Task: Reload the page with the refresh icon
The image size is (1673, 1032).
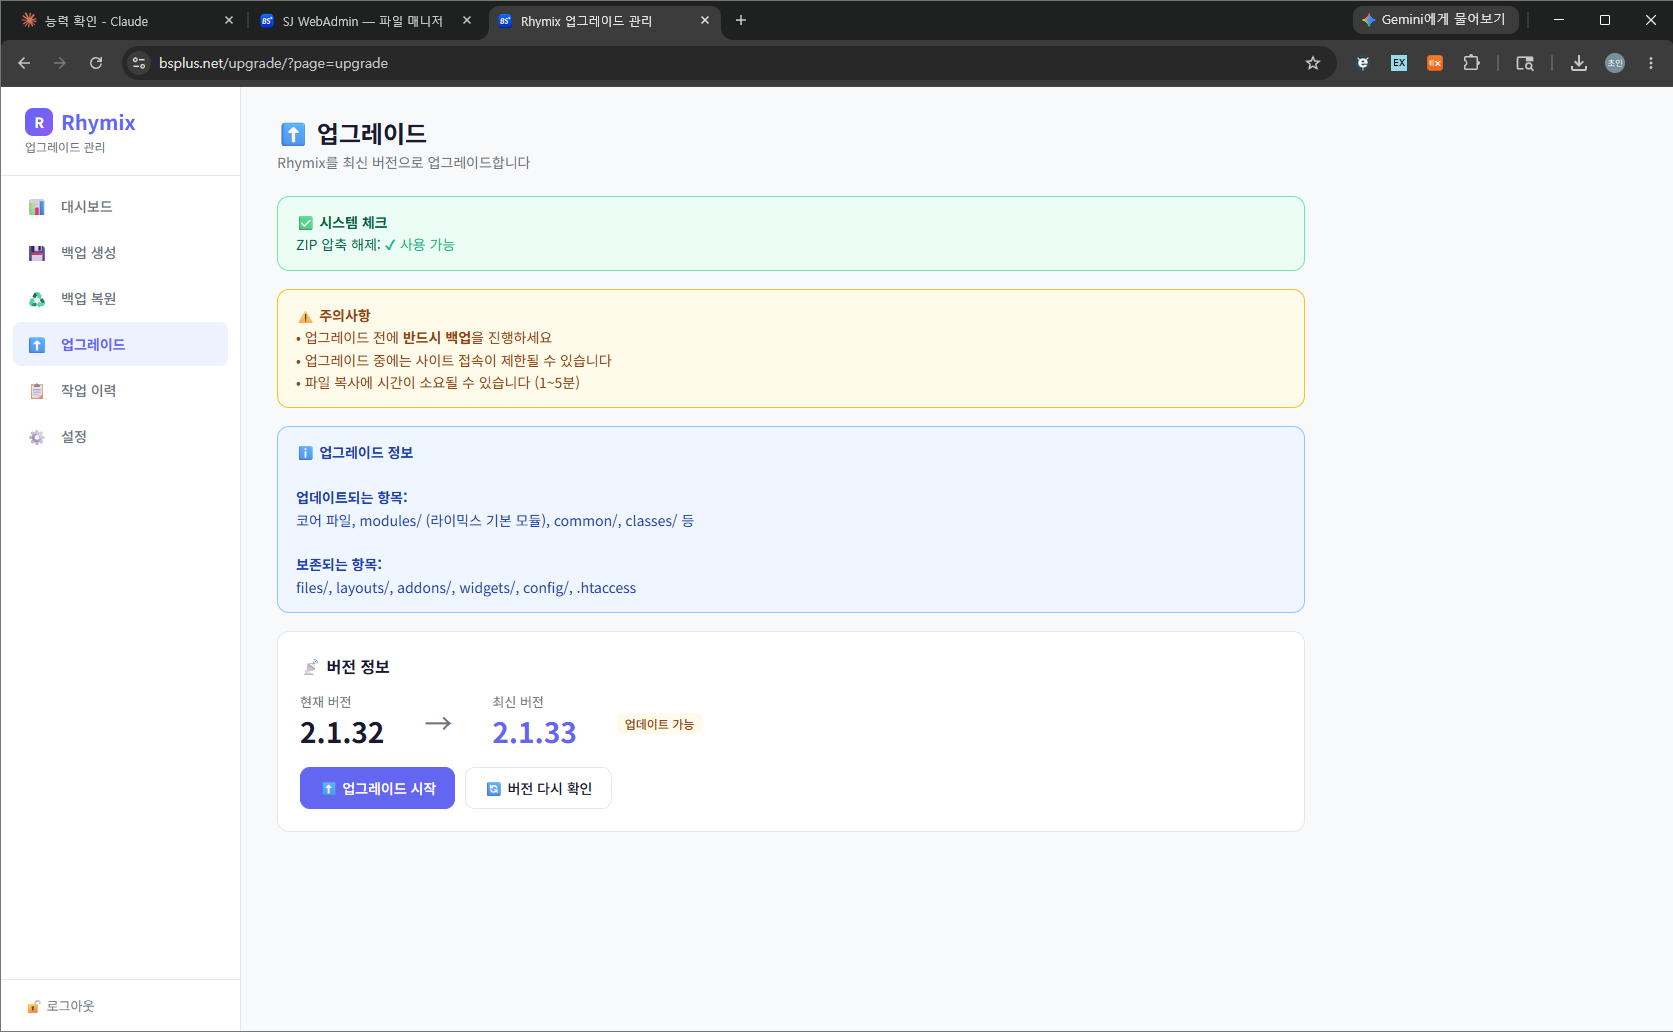Action: pos(96,63)
